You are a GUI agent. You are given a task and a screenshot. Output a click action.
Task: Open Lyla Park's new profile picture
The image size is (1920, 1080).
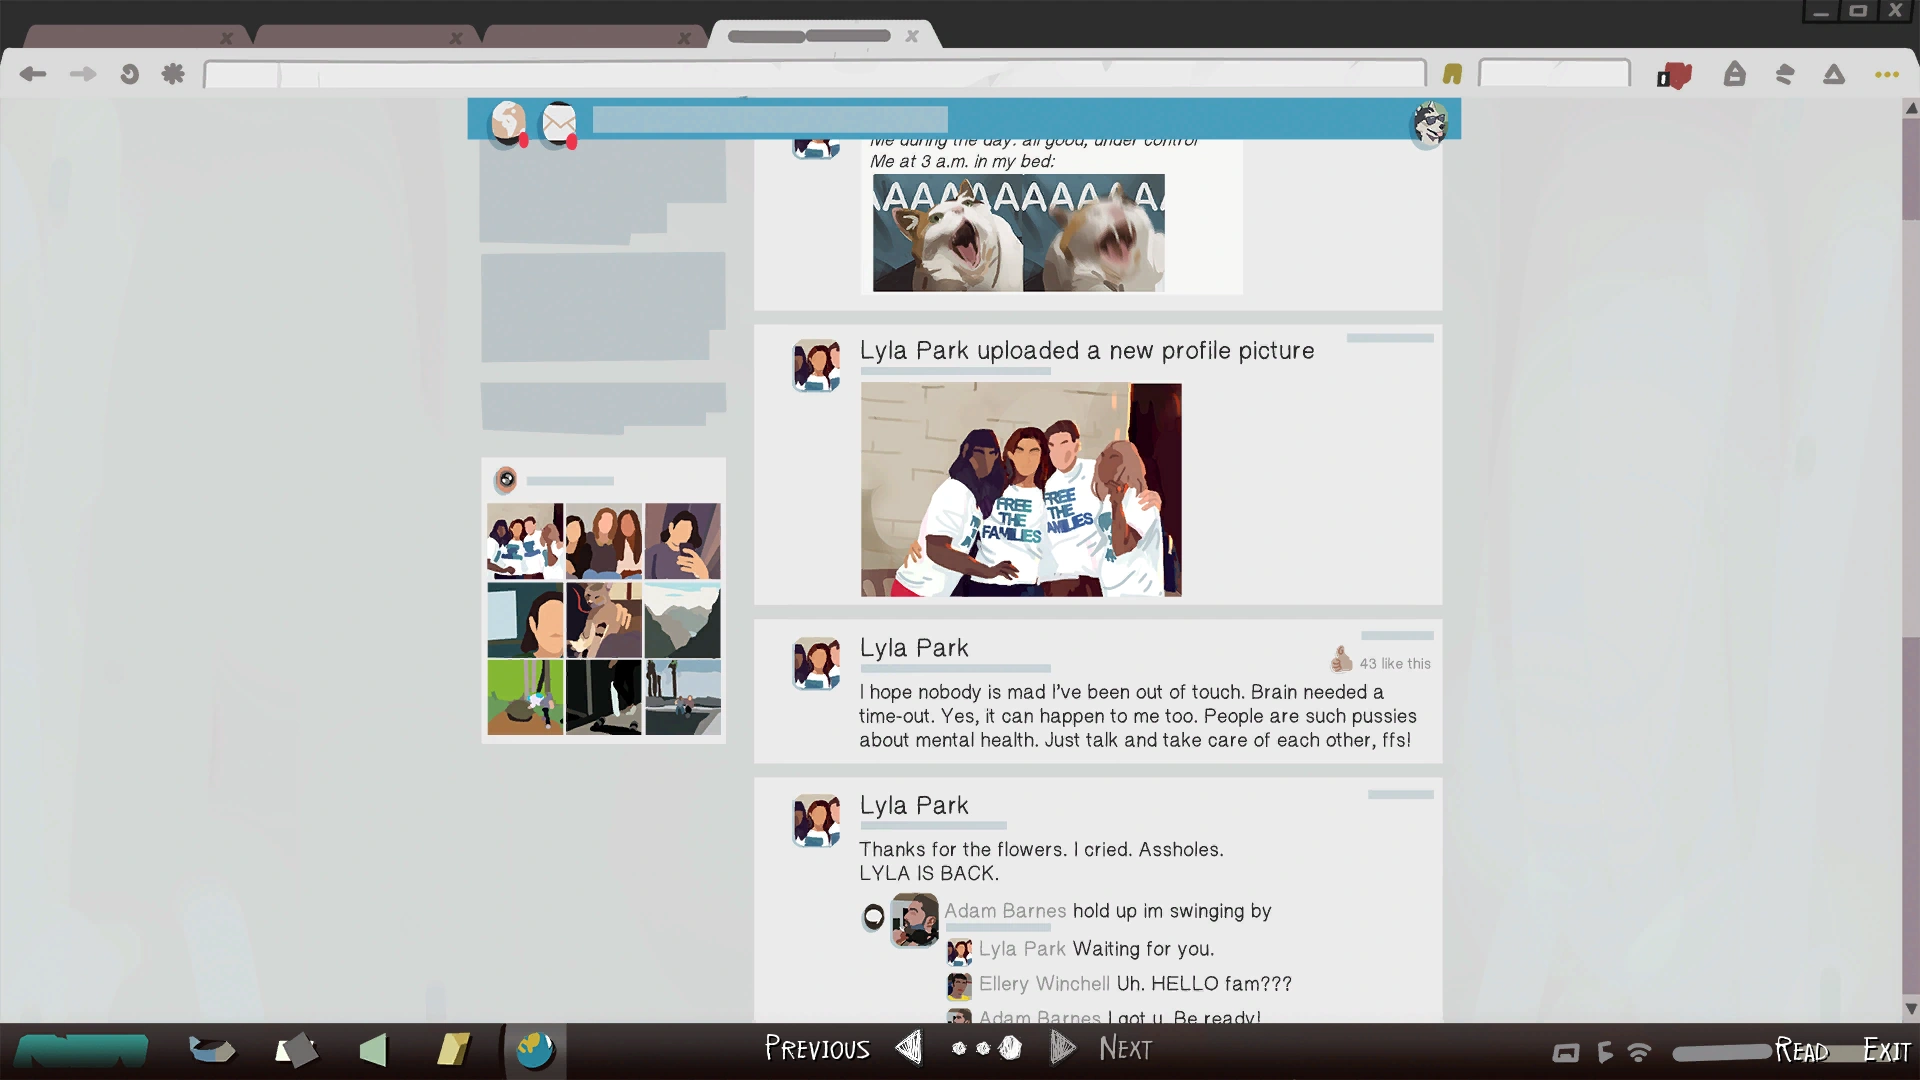pos(1020,489)
